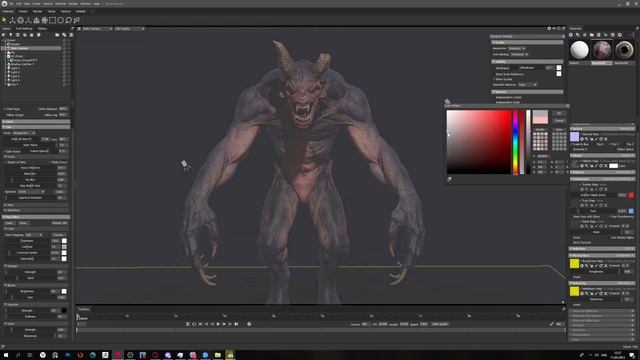640x360 pixels.
Task: Click the folder icon in Materials toolbar
Action: (x=591, y=35)
